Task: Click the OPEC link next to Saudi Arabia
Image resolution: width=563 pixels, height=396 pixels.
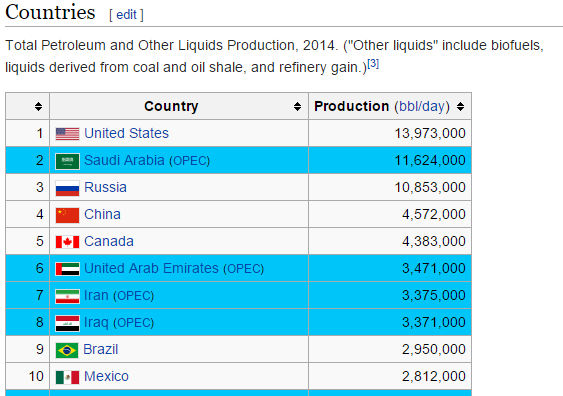Action: click(190, 160)
